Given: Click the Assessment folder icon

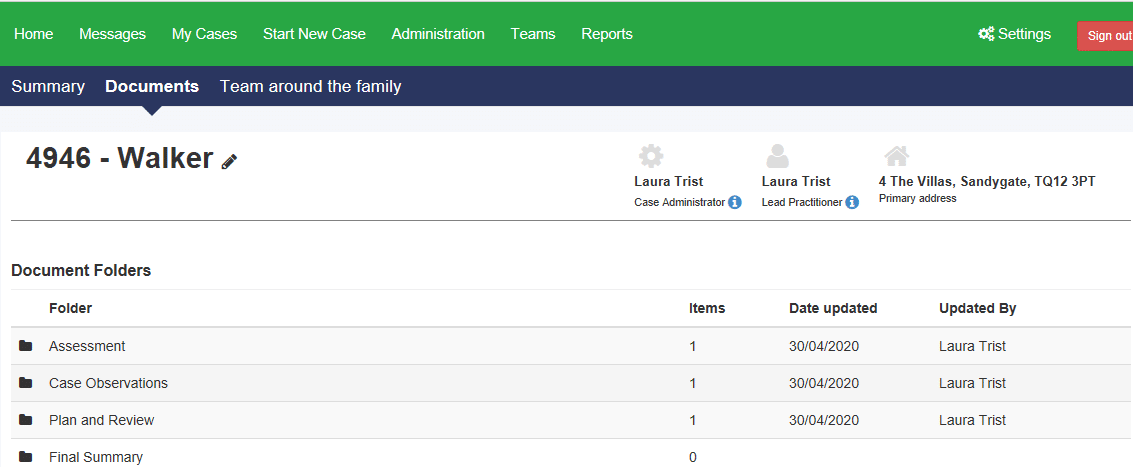Looking at the screenshot, I should click(x=26, y=346).
